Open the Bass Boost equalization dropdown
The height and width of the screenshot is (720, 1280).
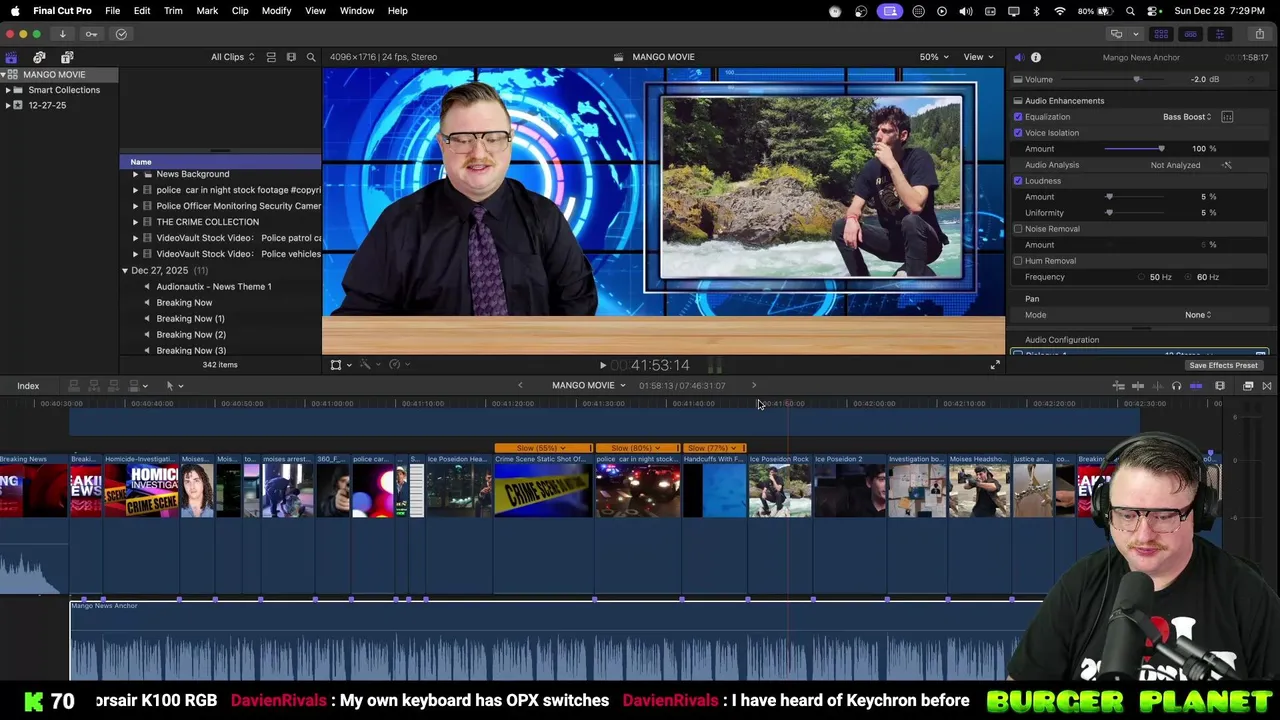click(x=1187, y=117)
